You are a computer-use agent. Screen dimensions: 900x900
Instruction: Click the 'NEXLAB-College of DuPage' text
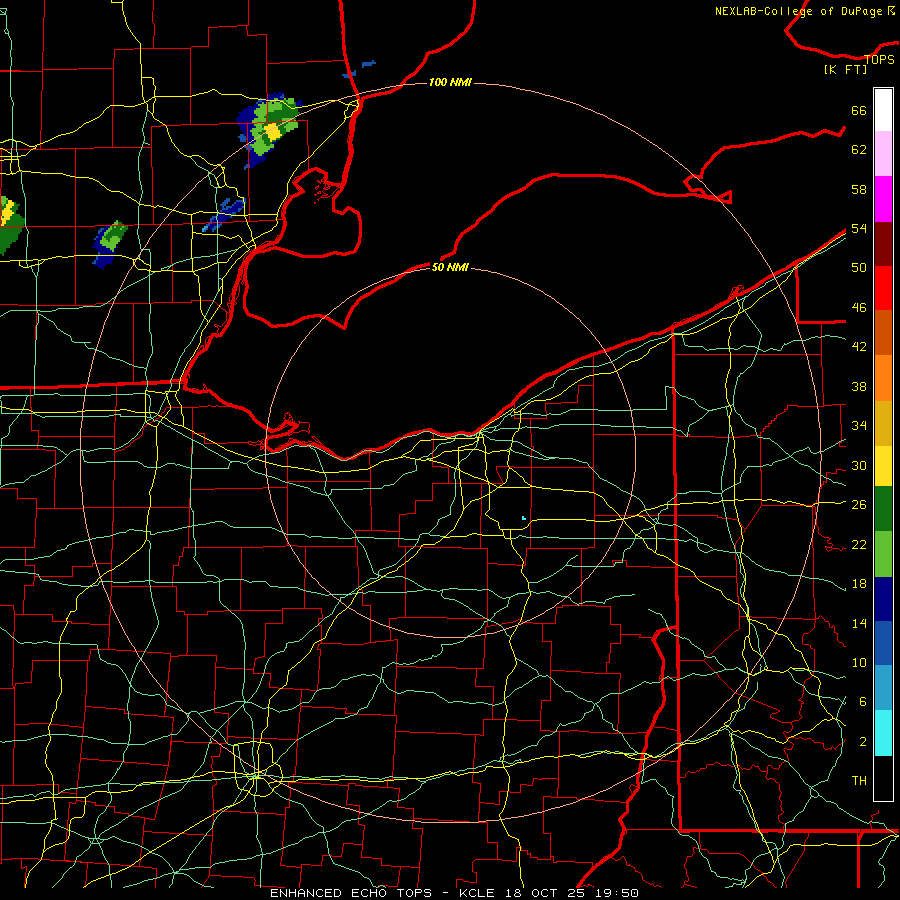798,11
